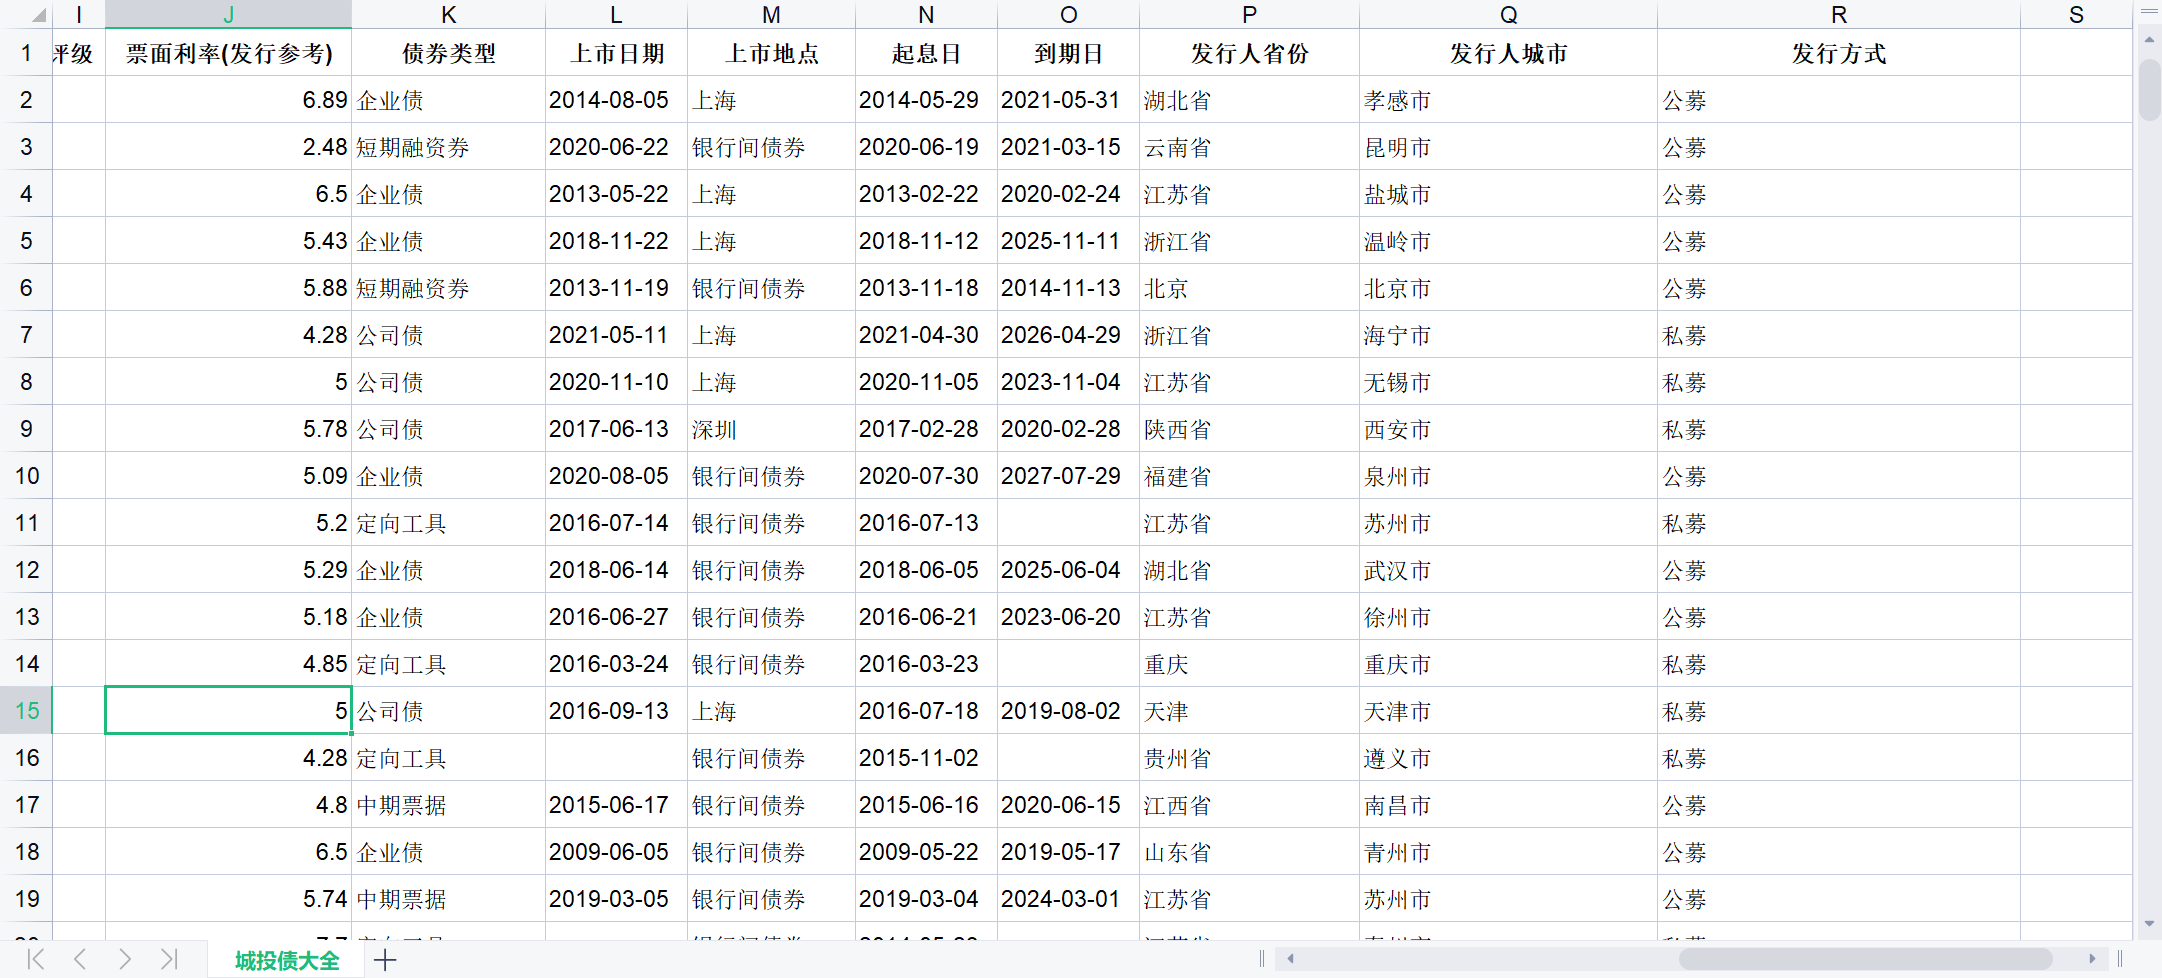Image resolution: width=2162 pixels, height=978 pixels.
Task: Click the horizontal scrollbar thumb
Action: [1865, 959]
